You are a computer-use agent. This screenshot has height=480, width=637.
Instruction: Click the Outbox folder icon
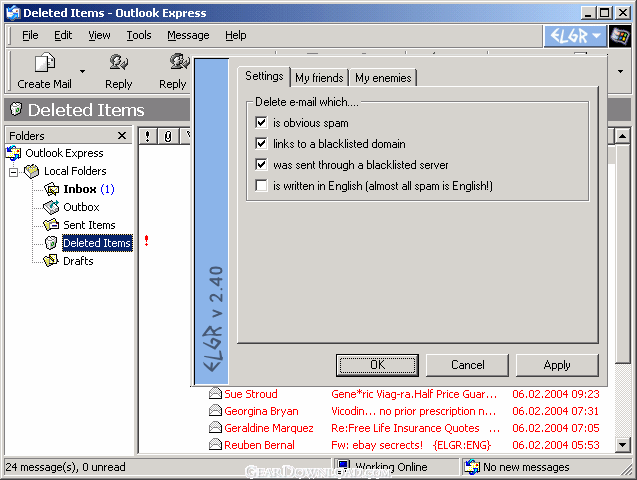tap(51, 207)
